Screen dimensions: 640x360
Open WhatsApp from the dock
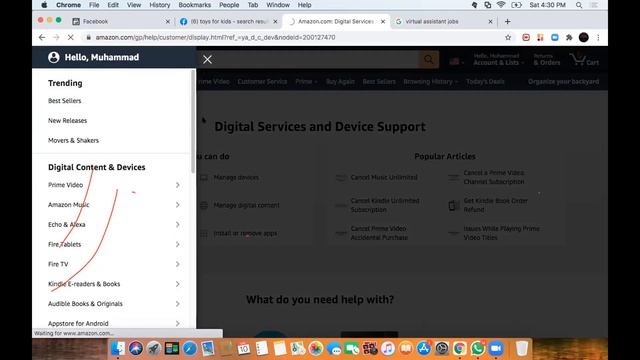(478, 348)
